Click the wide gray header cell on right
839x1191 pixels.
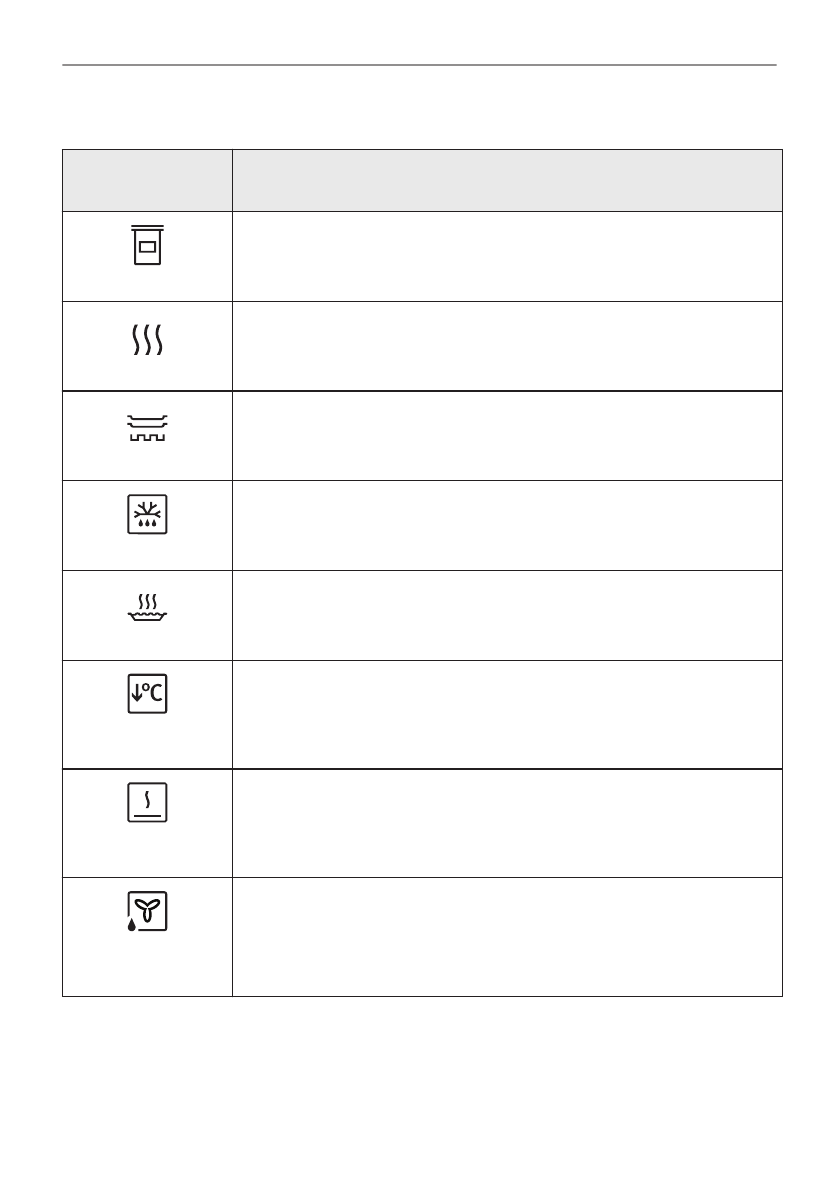tap(506, 180)
